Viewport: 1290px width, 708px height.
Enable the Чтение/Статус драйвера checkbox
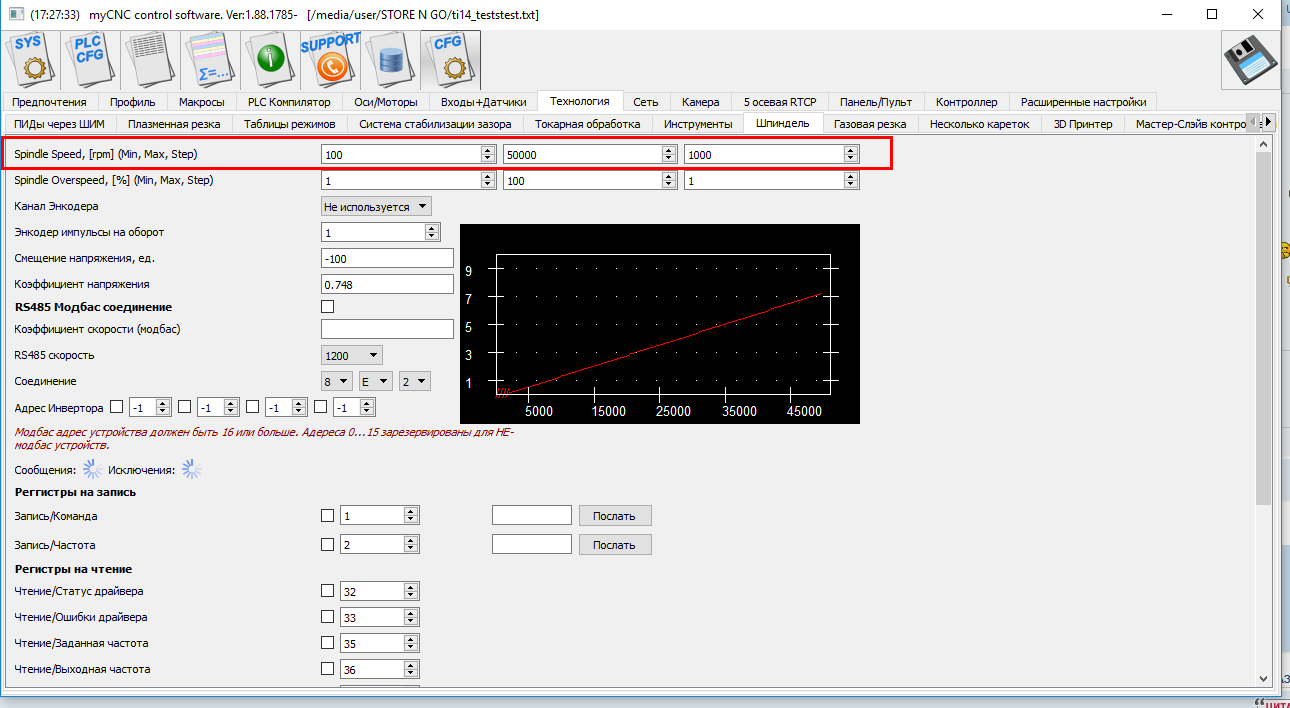click(327, 591)
